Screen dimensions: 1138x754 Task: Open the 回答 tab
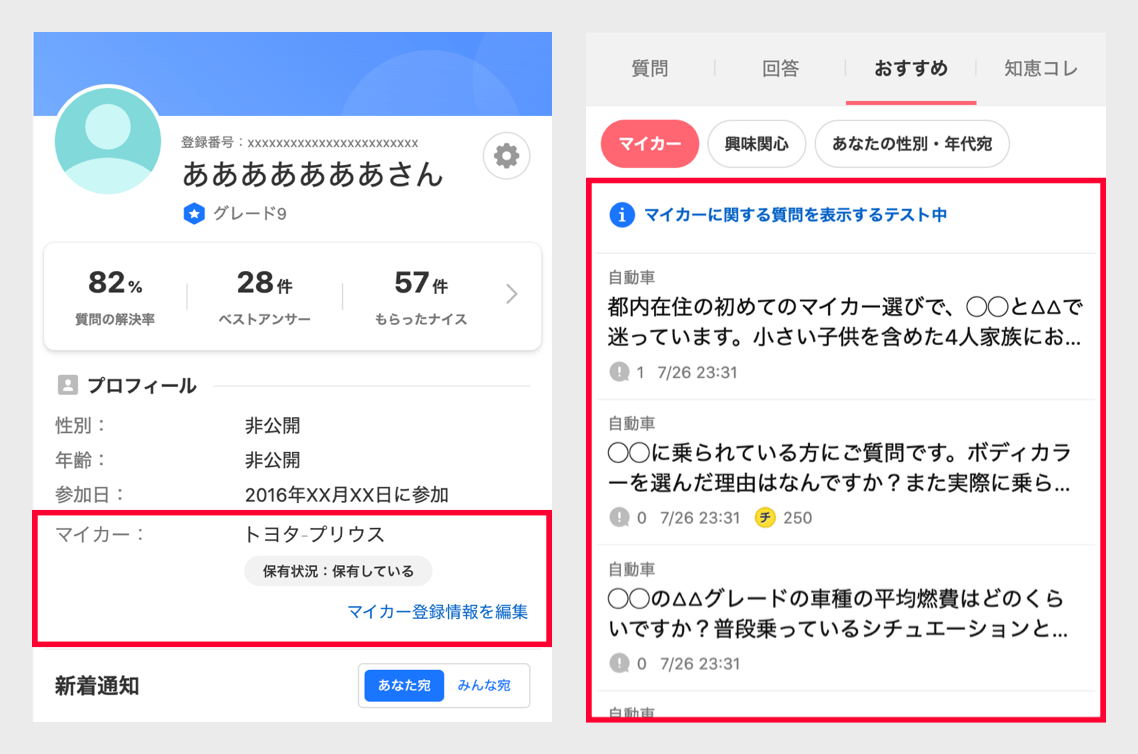[x=780, y=69]
